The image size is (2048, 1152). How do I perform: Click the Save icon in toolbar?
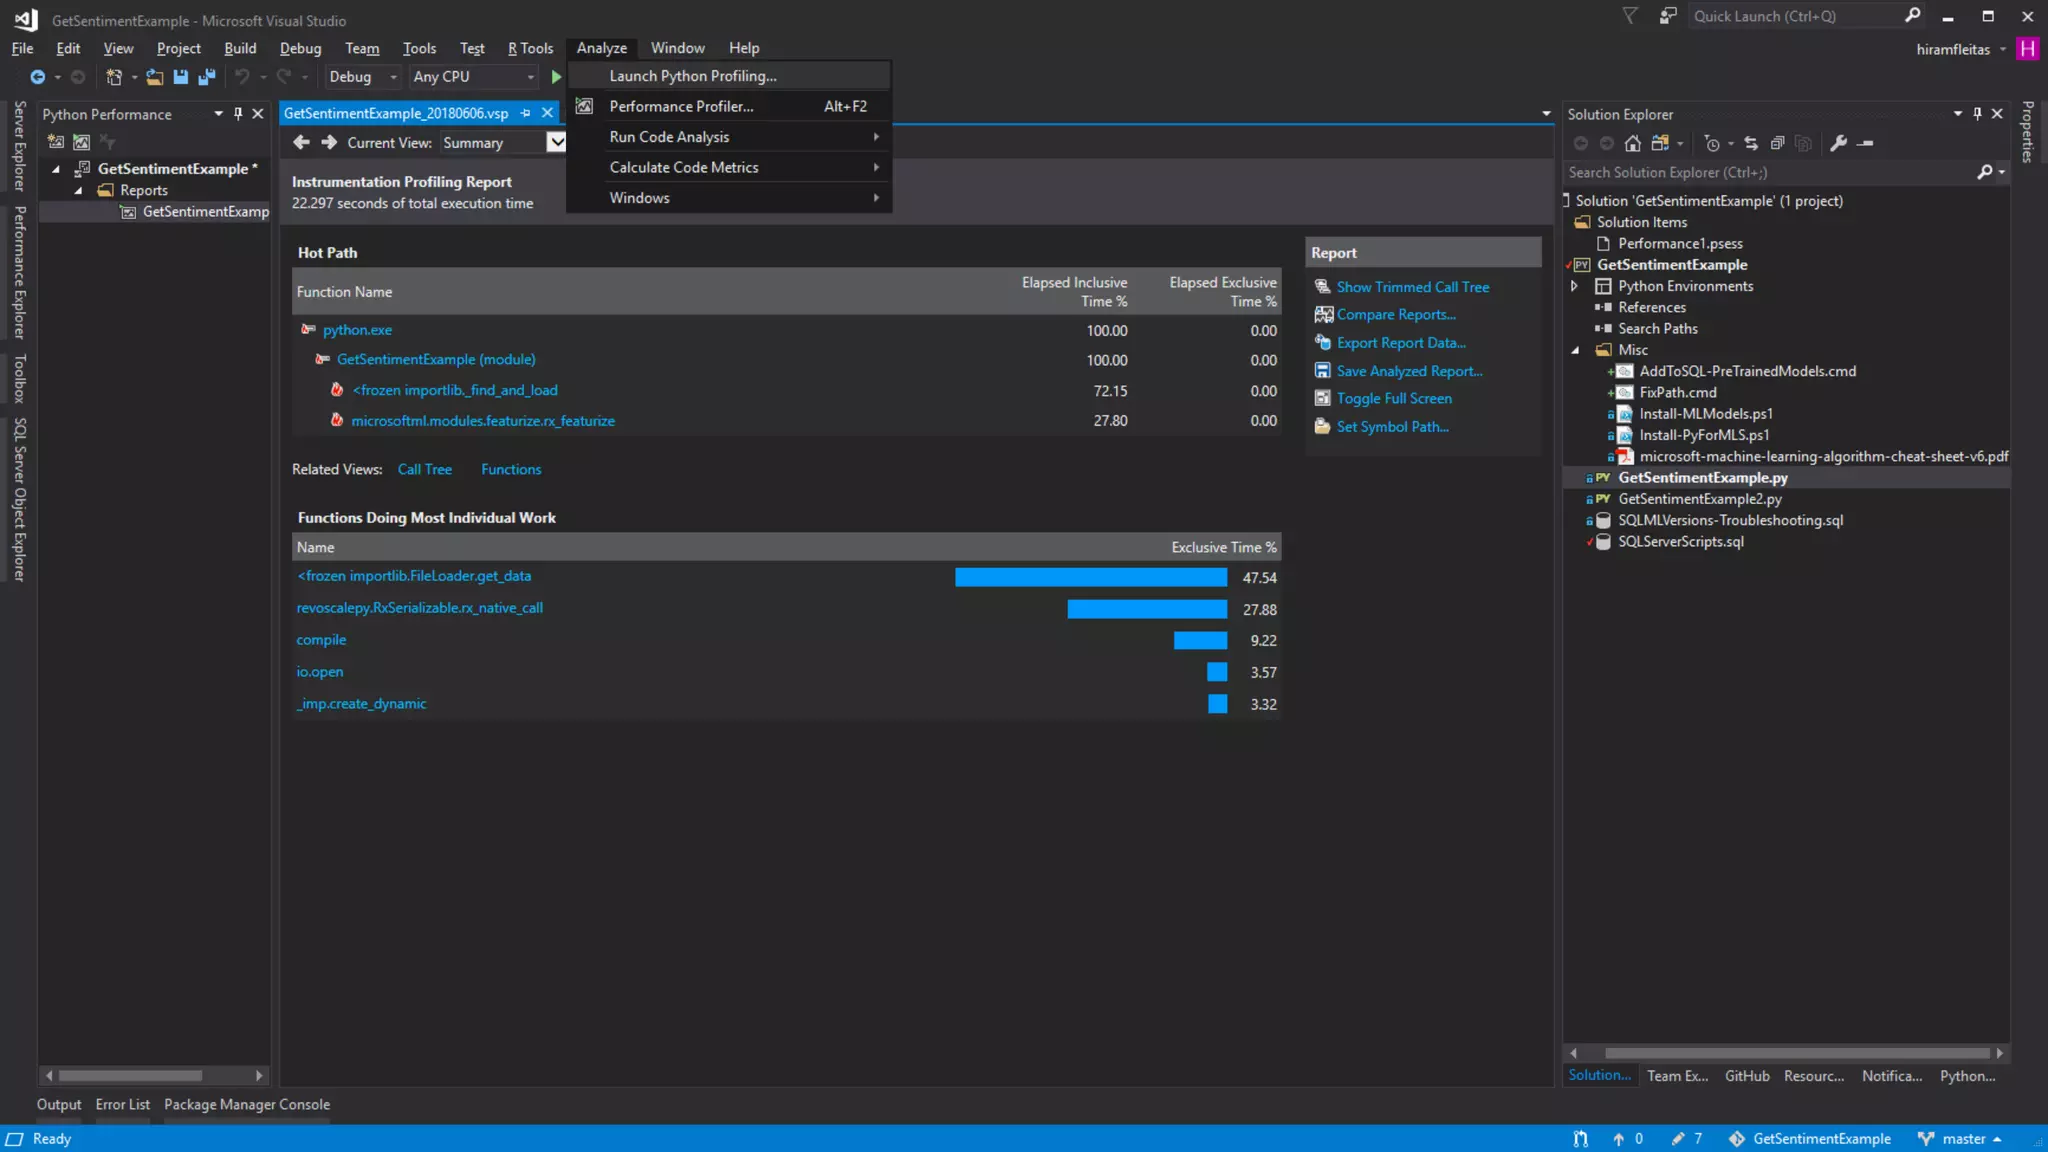pos(181,77)
